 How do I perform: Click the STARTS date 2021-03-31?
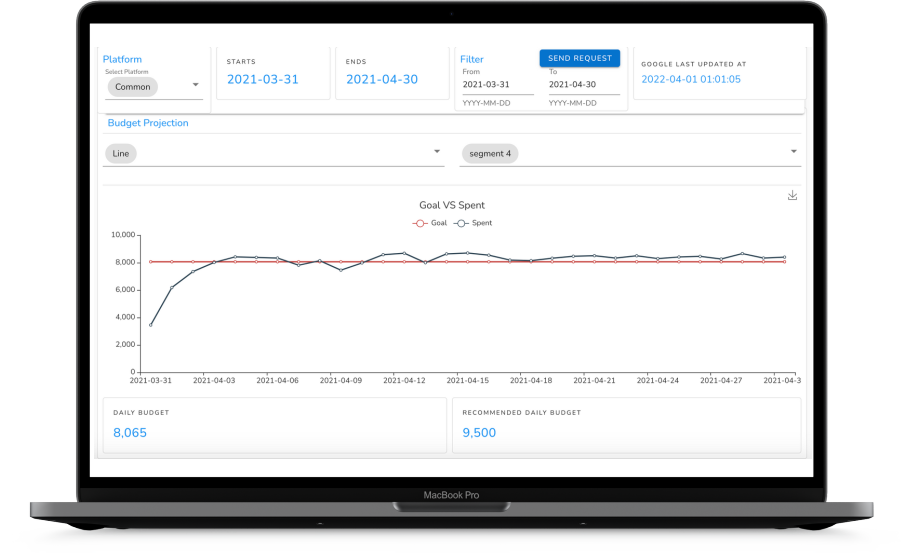point(262,79)
